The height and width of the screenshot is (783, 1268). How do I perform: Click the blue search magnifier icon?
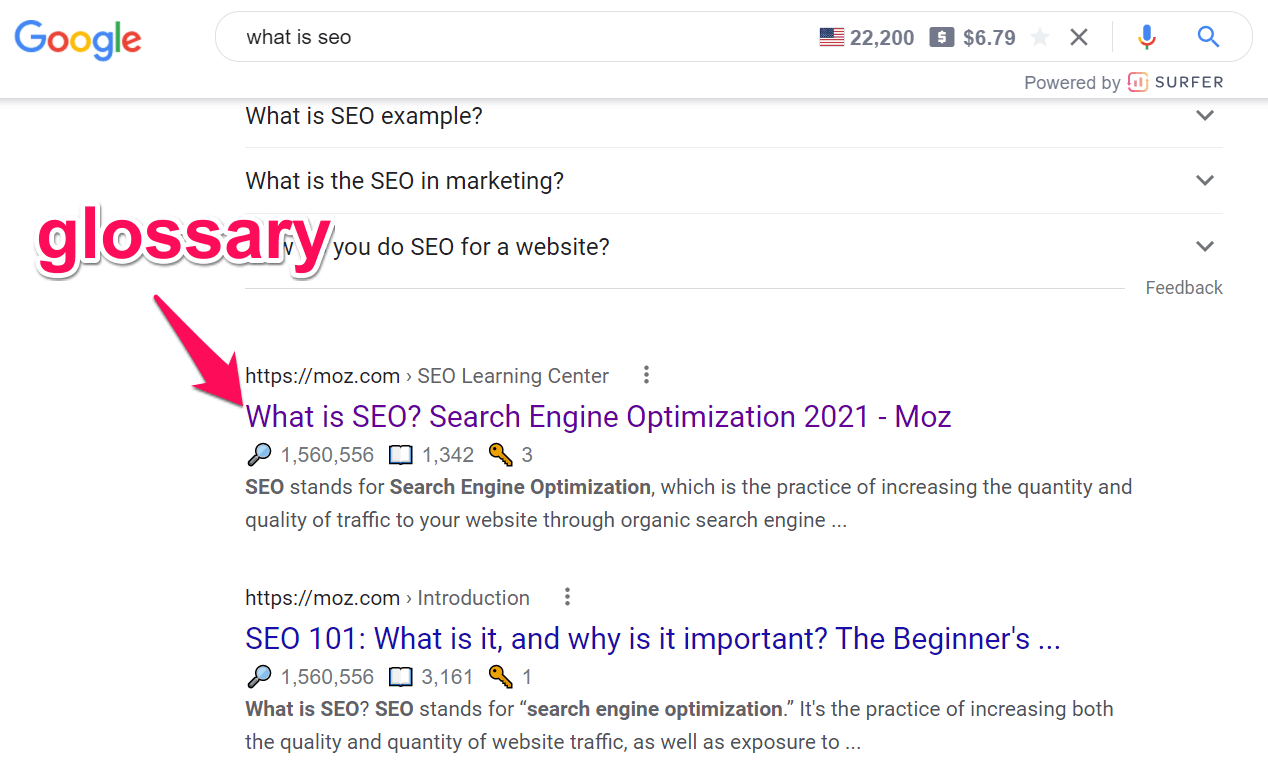[1209, 37]
